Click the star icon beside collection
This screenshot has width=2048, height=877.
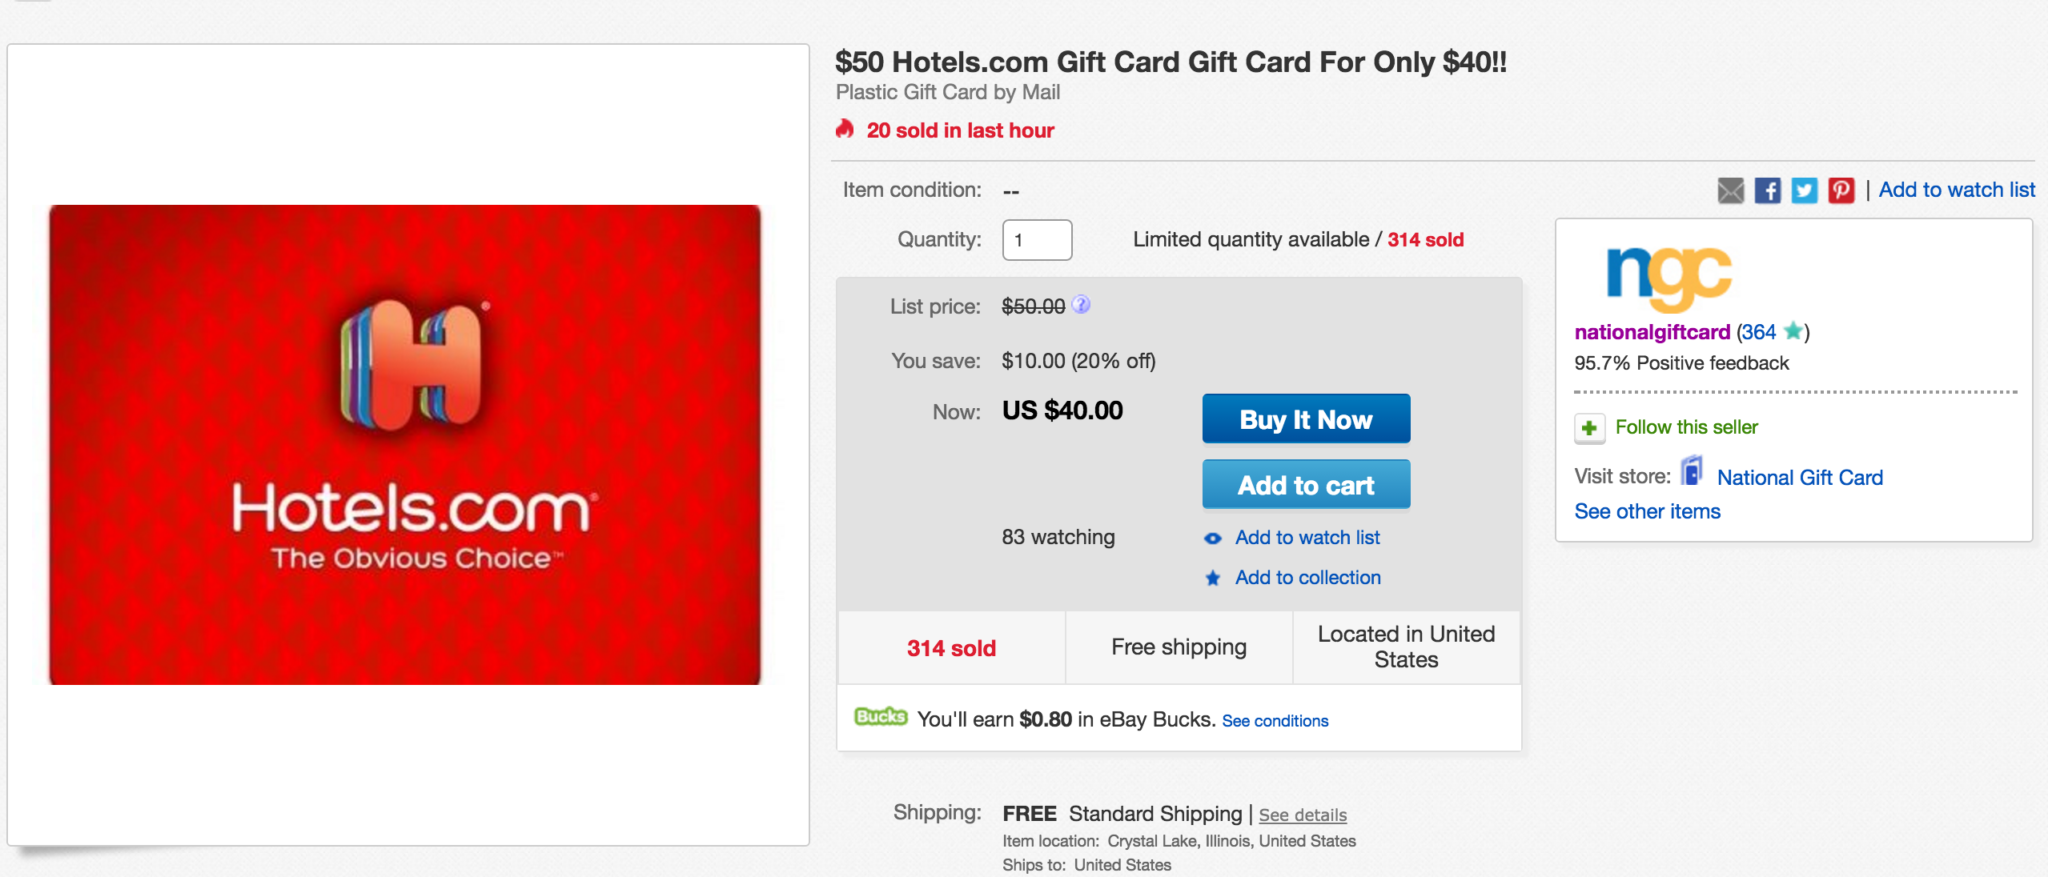point(1213,578)
